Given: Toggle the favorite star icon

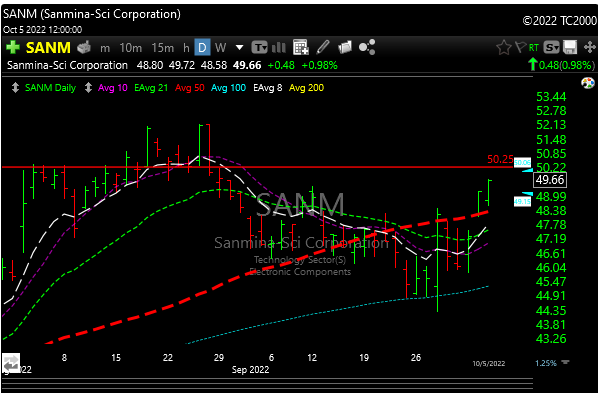Looking at the screenshot, I should point(503,48).
